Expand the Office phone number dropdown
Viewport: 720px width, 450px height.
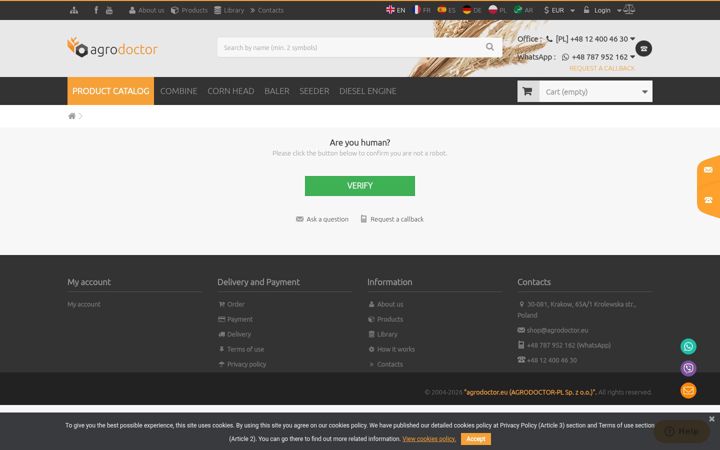point(632,39)
